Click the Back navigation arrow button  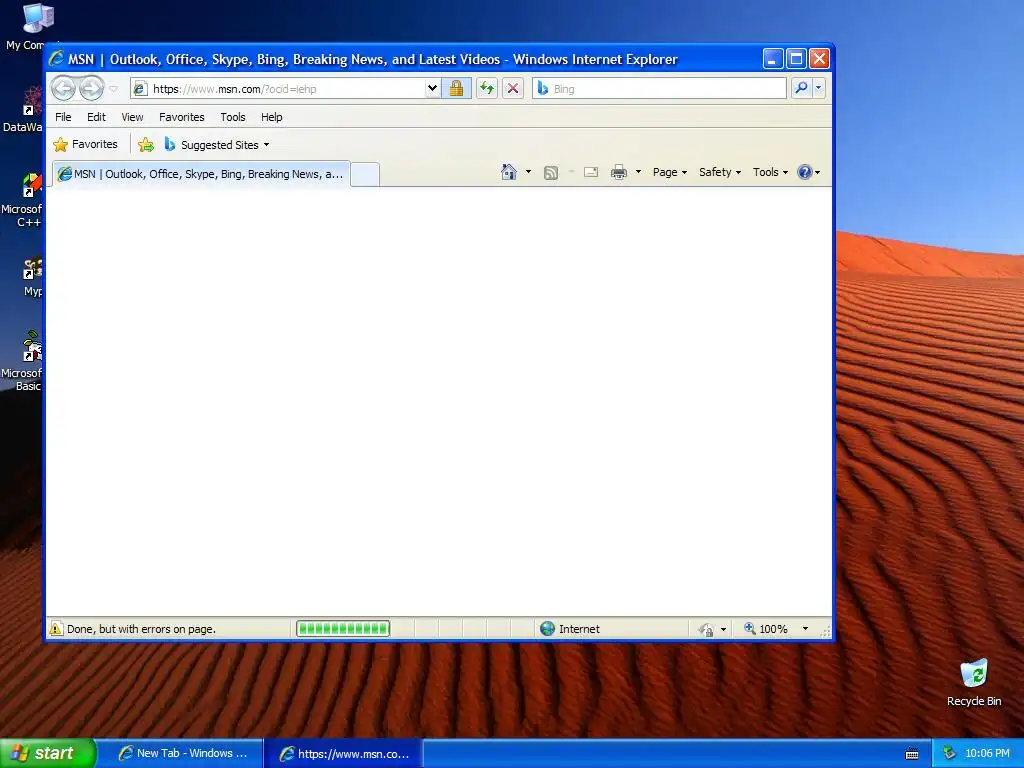coord(63,88)
